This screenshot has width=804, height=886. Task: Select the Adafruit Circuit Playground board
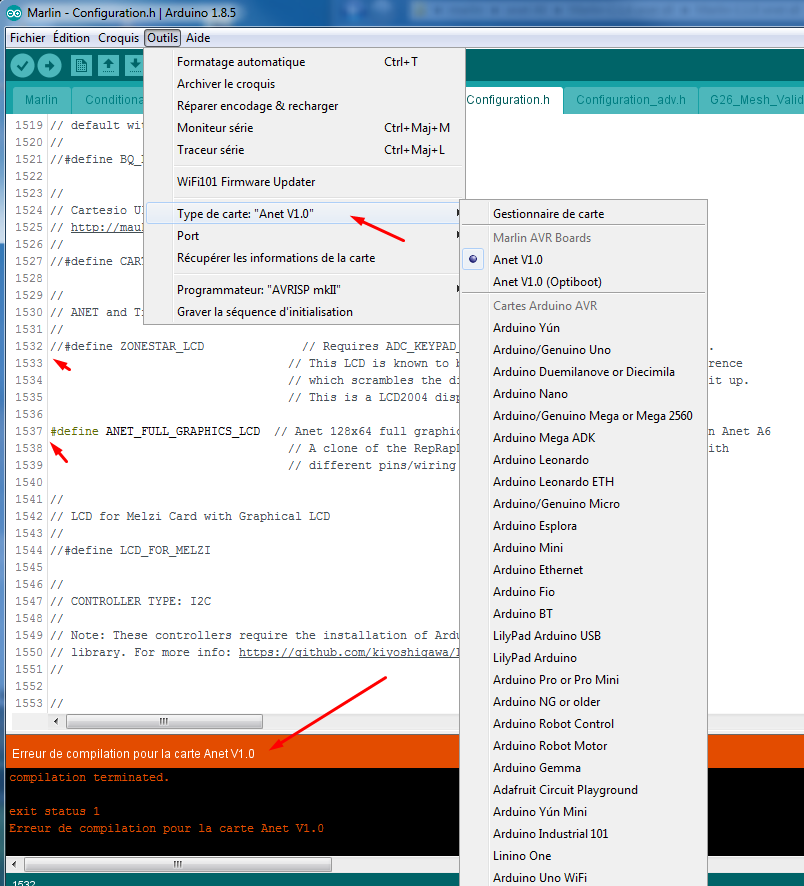click(x=584, y=791)
